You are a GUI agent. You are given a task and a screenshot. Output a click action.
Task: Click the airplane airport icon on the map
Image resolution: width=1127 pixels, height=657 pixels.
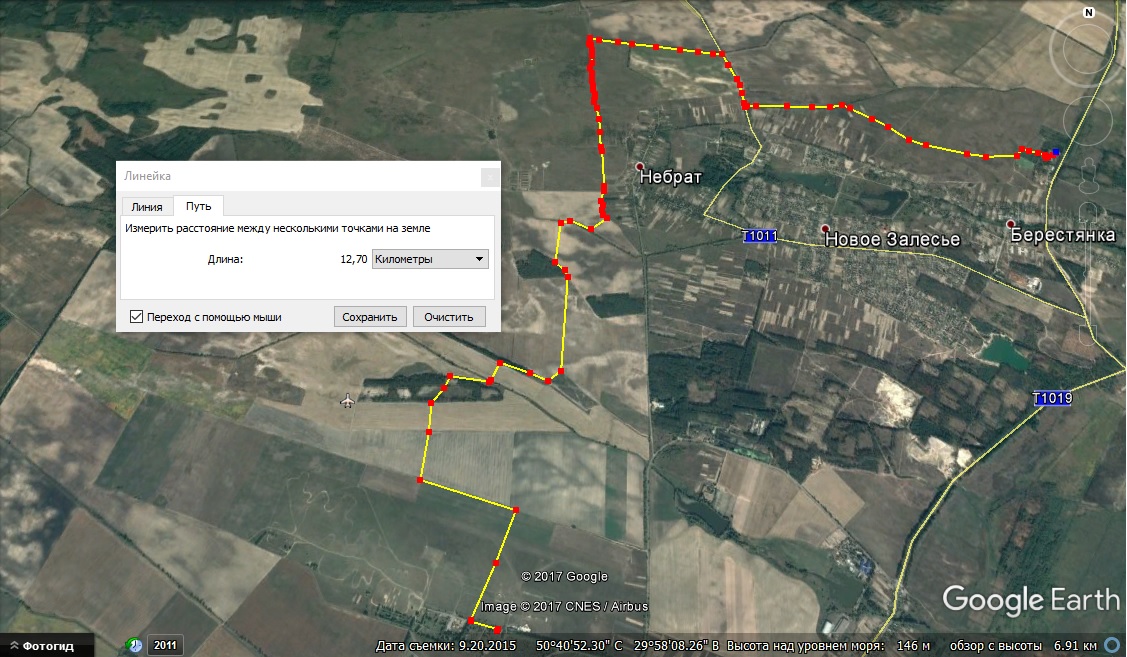pos(347,400)
